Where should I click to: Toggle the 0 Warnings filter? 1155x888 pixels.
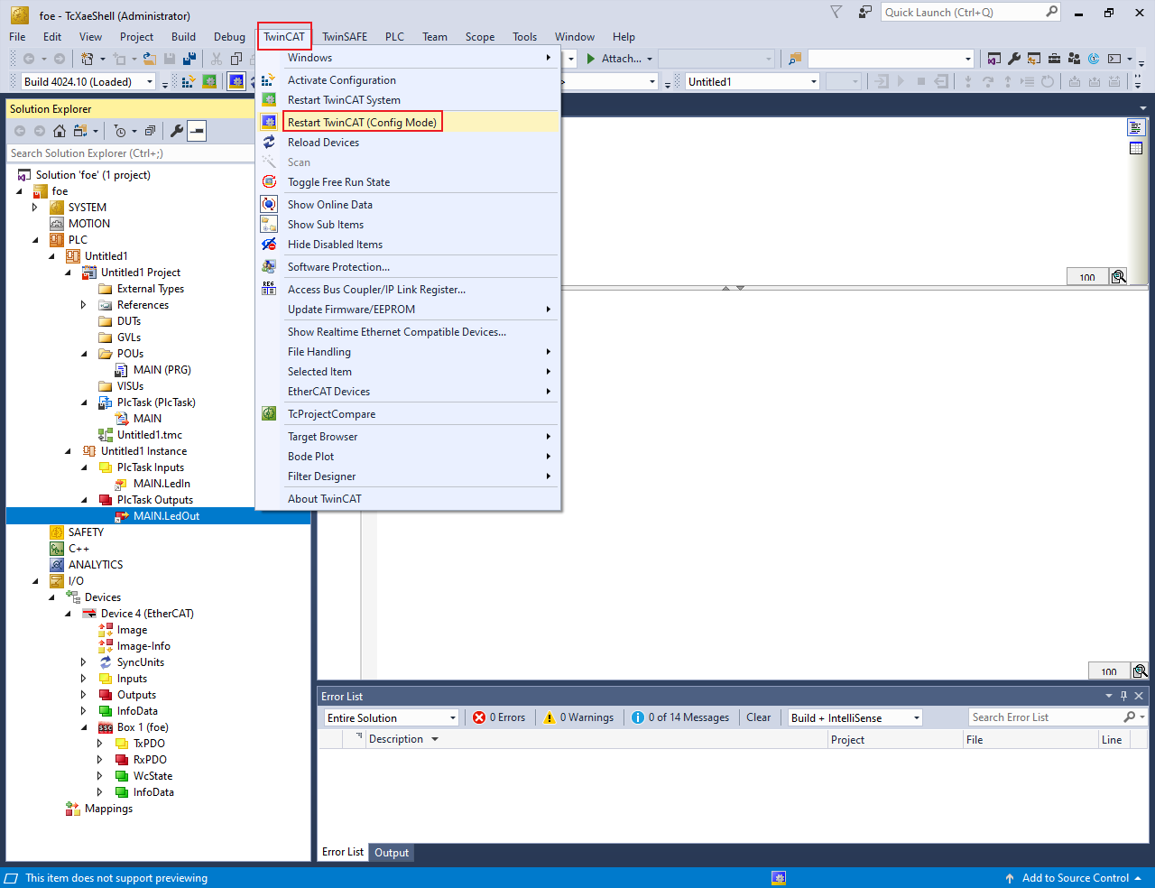[x=578, y=717]
